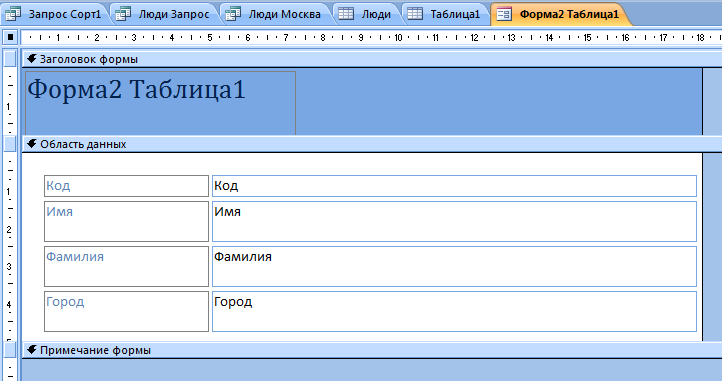
Task: Switch to the Люди Москва tab
Action: (x=275, y=14)
